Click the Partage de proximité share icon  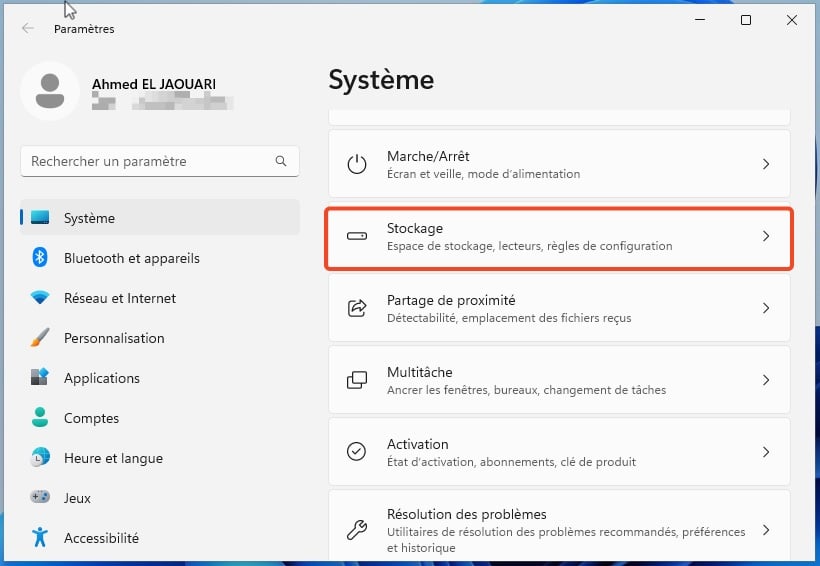coord(357,308)
